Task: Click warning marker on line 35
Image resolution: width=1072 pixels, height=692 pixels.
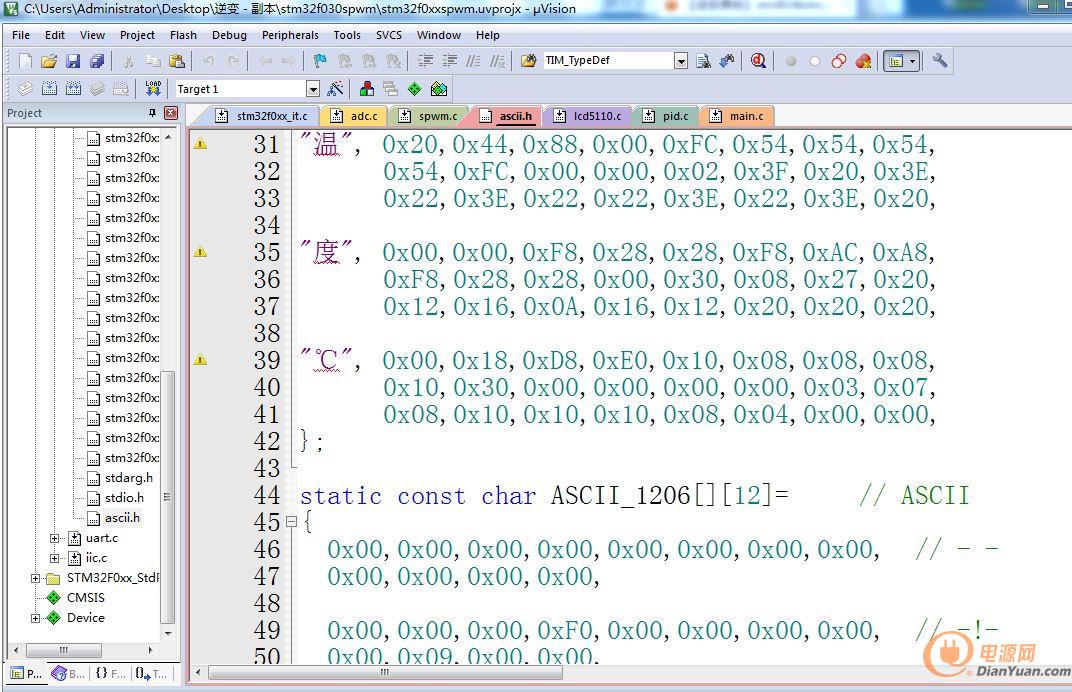Action: (200, 252)
